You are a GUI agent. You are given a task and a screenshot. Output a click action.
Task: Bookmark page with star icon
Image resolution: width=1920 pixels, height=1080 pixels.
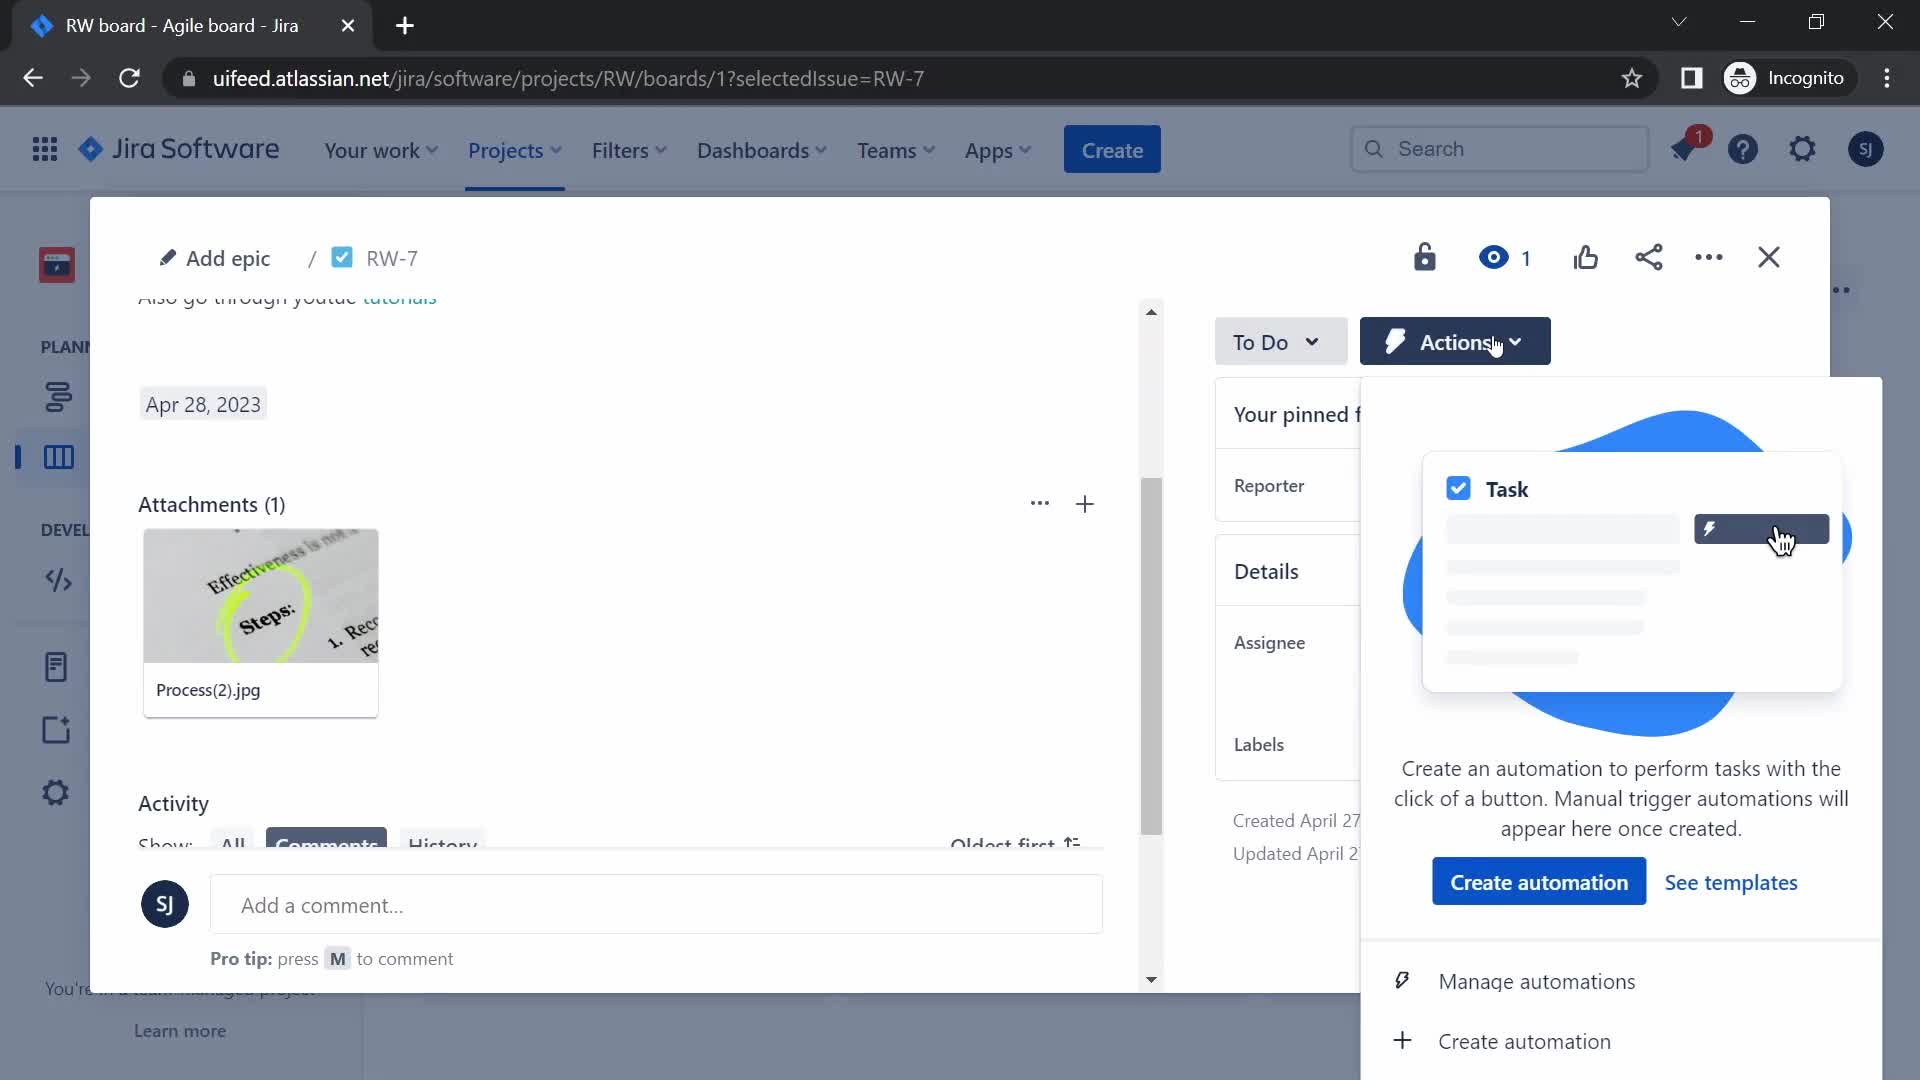[x=1632, y=78]
